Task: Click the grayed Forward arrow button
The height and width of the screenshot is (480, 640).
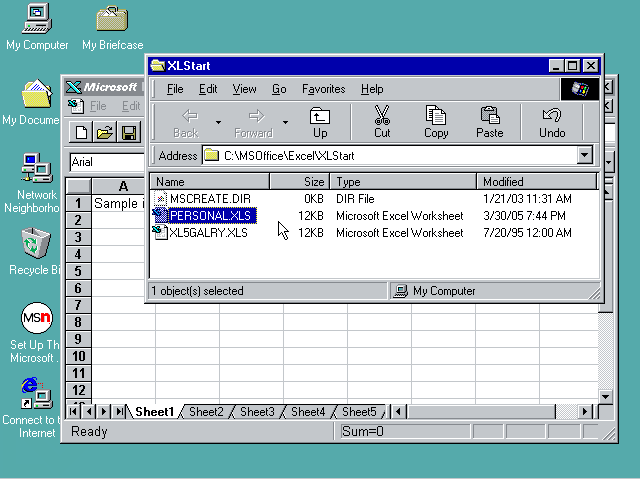Action: 254,122
